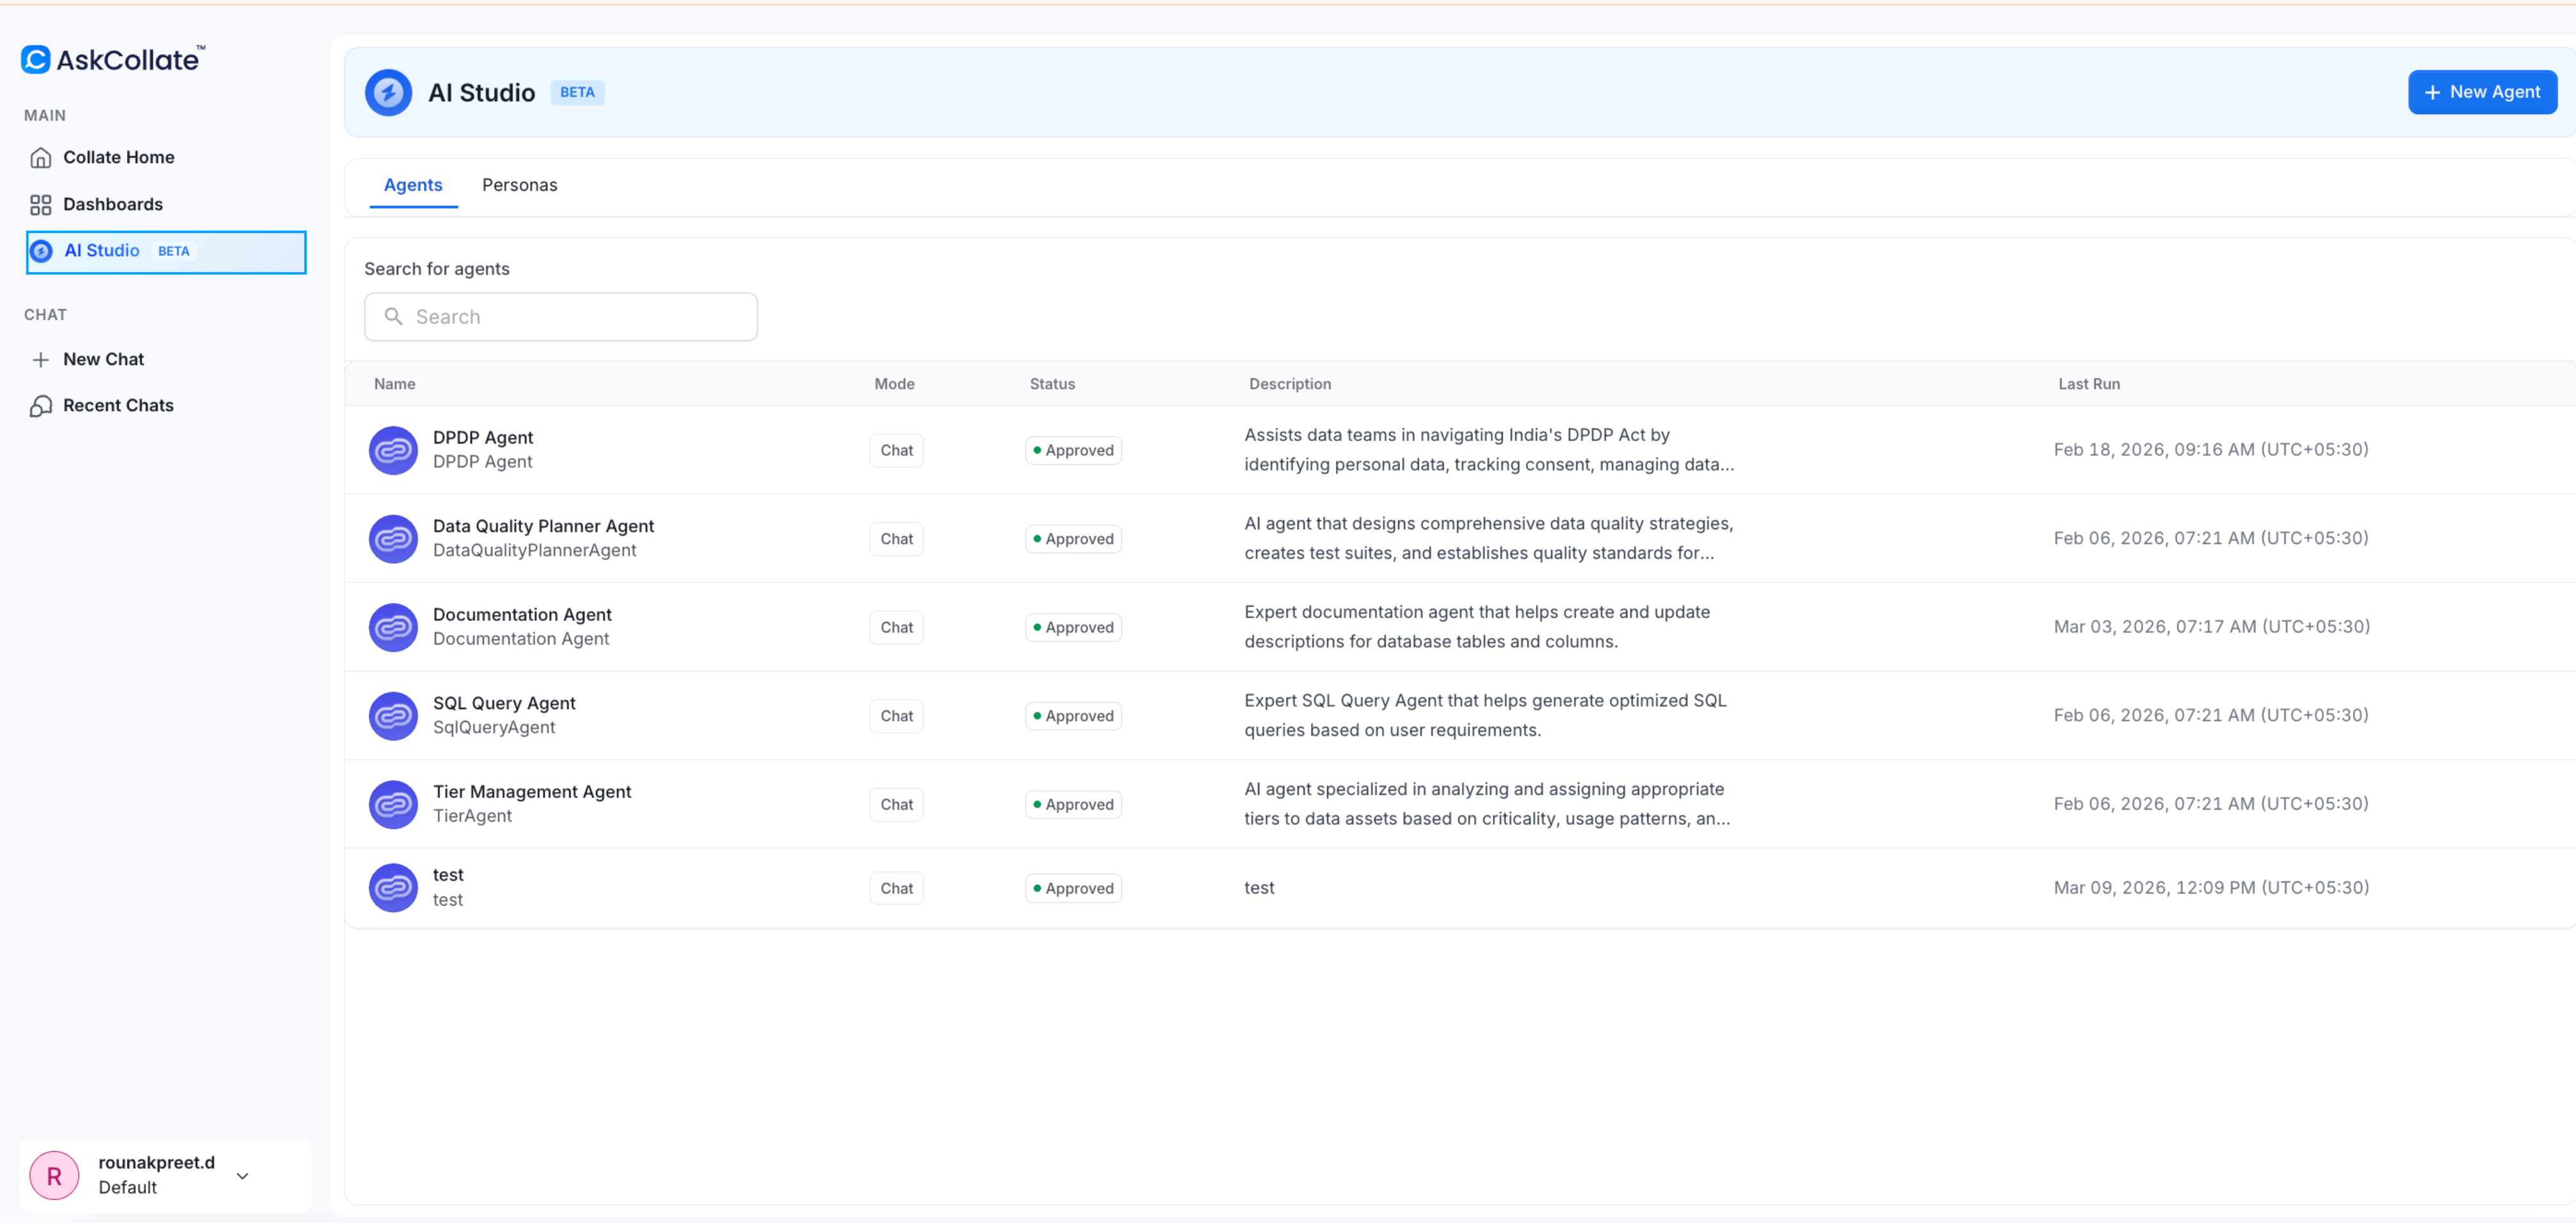This screenshot has width=2576, height=1223.
Task: Click the Documentation Agent avatar icon
Action: coord(393,626)
